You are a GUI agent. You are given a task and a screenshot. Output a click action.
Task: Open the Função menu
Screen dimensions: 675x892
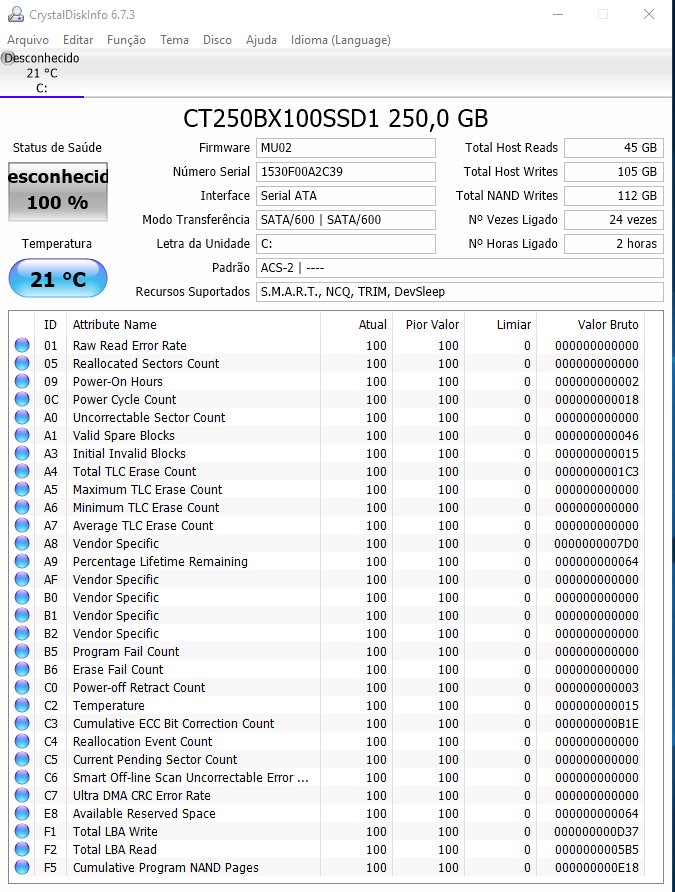click(x=126, y=40)
